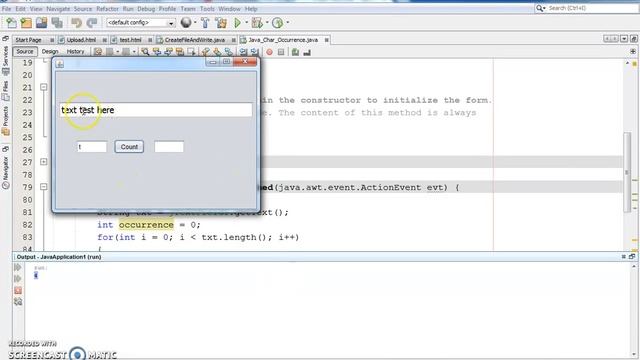Image resolution: width=640 pixels, height=360 pixels.
Task: Click the Search (Ctrl+I) box
Action: point(586,8)
